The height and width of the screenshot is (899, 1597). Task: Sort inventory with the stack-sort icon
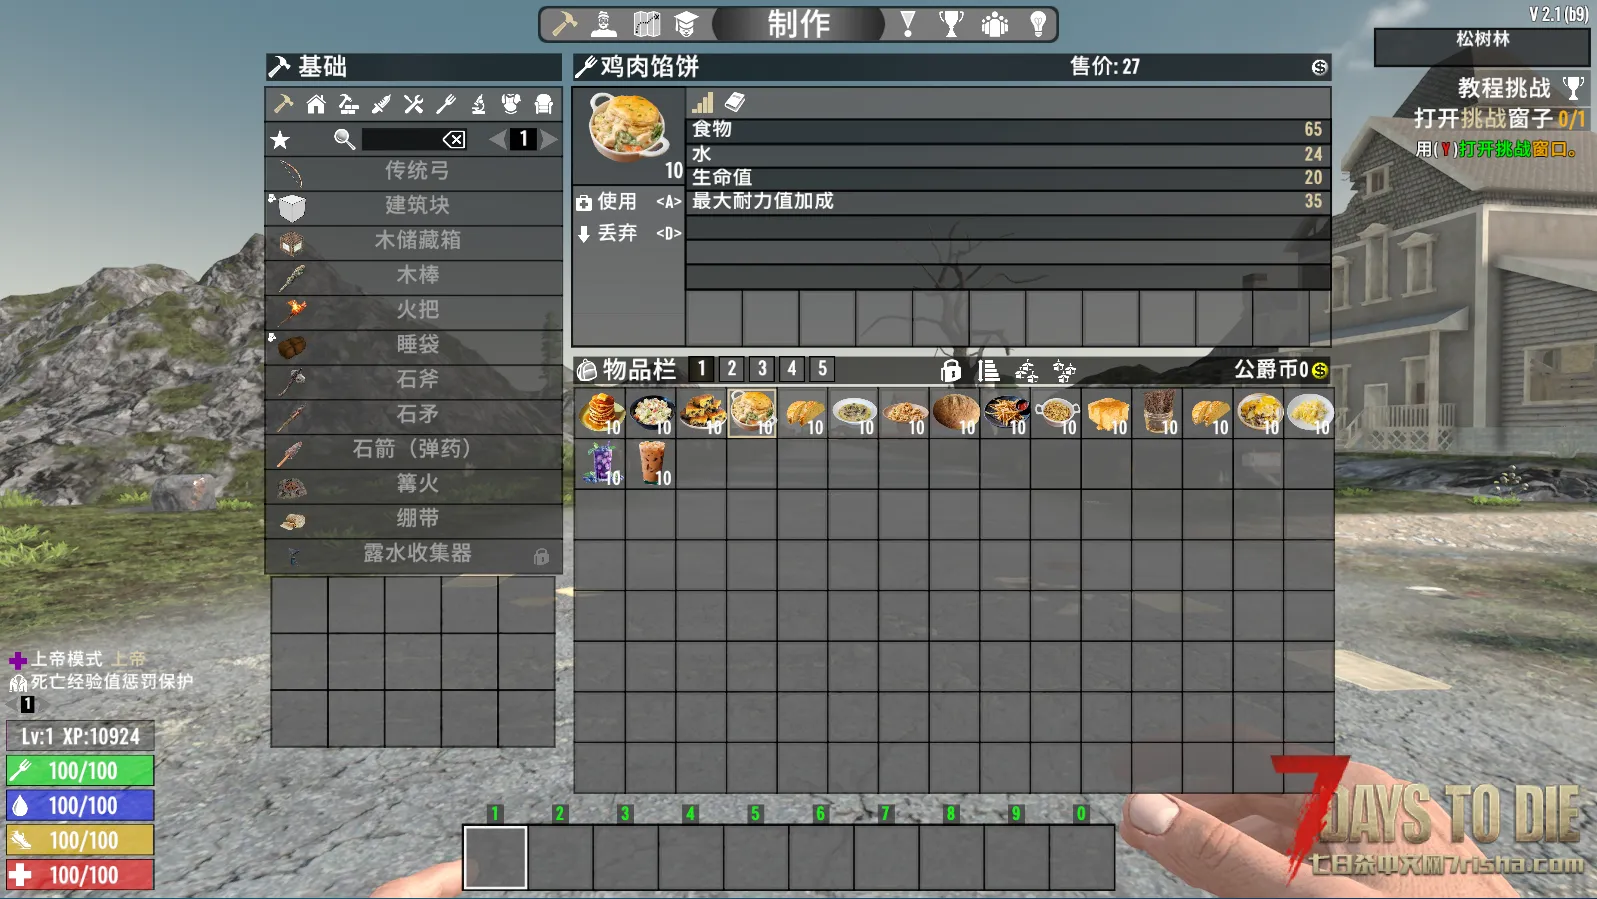pos(988,371)
